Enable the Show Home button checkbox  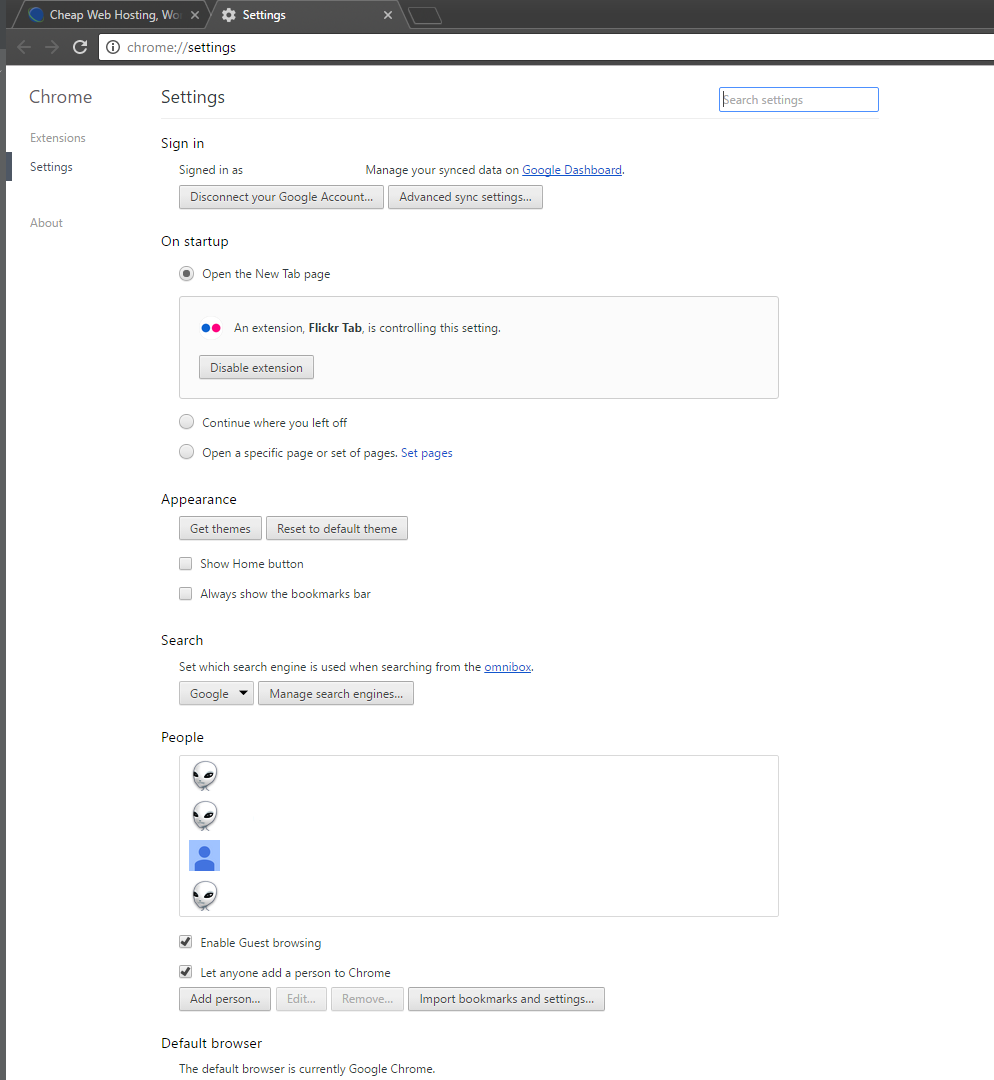click(x=185, y=563)
